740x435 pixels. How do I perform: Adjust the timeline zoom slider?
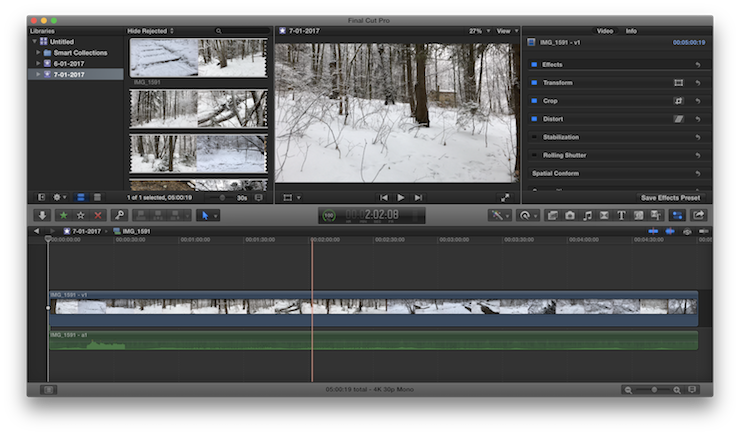(655, 389)
